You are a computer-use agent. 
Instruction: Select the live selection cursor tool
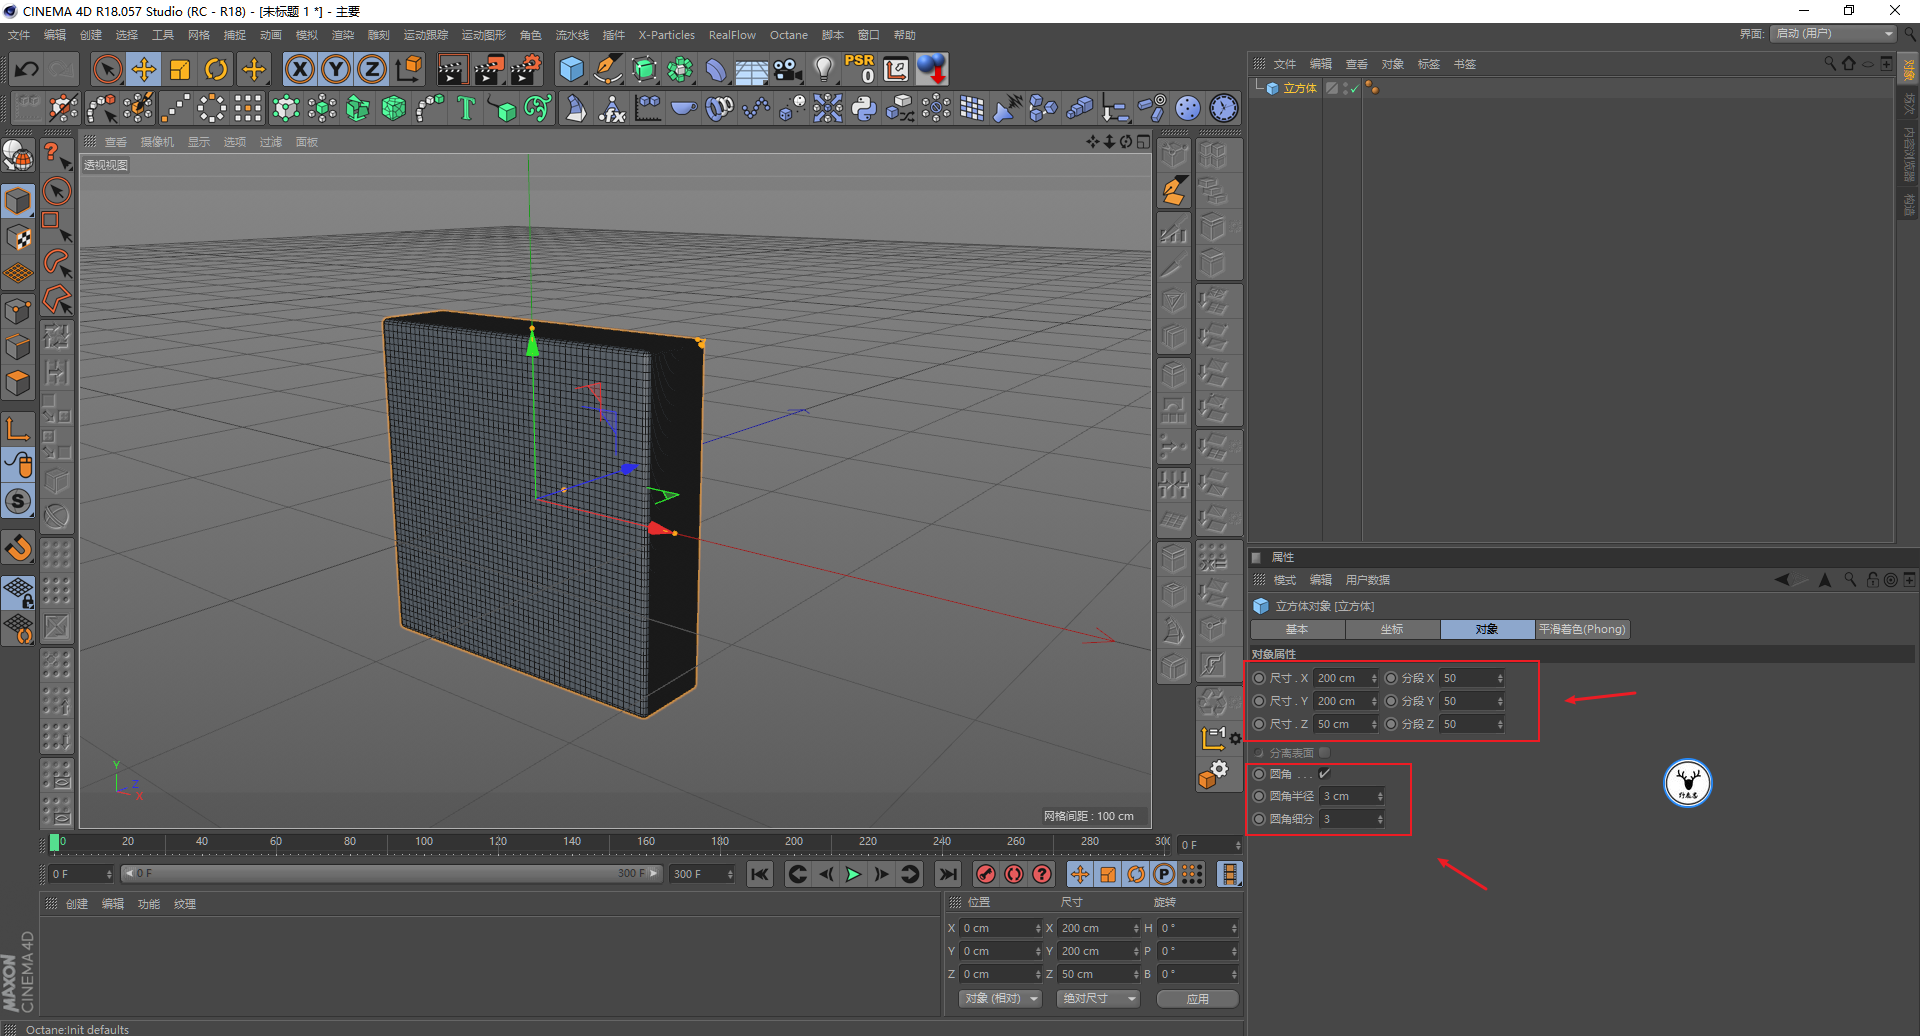pyautogui.click(x=107, y=69)
